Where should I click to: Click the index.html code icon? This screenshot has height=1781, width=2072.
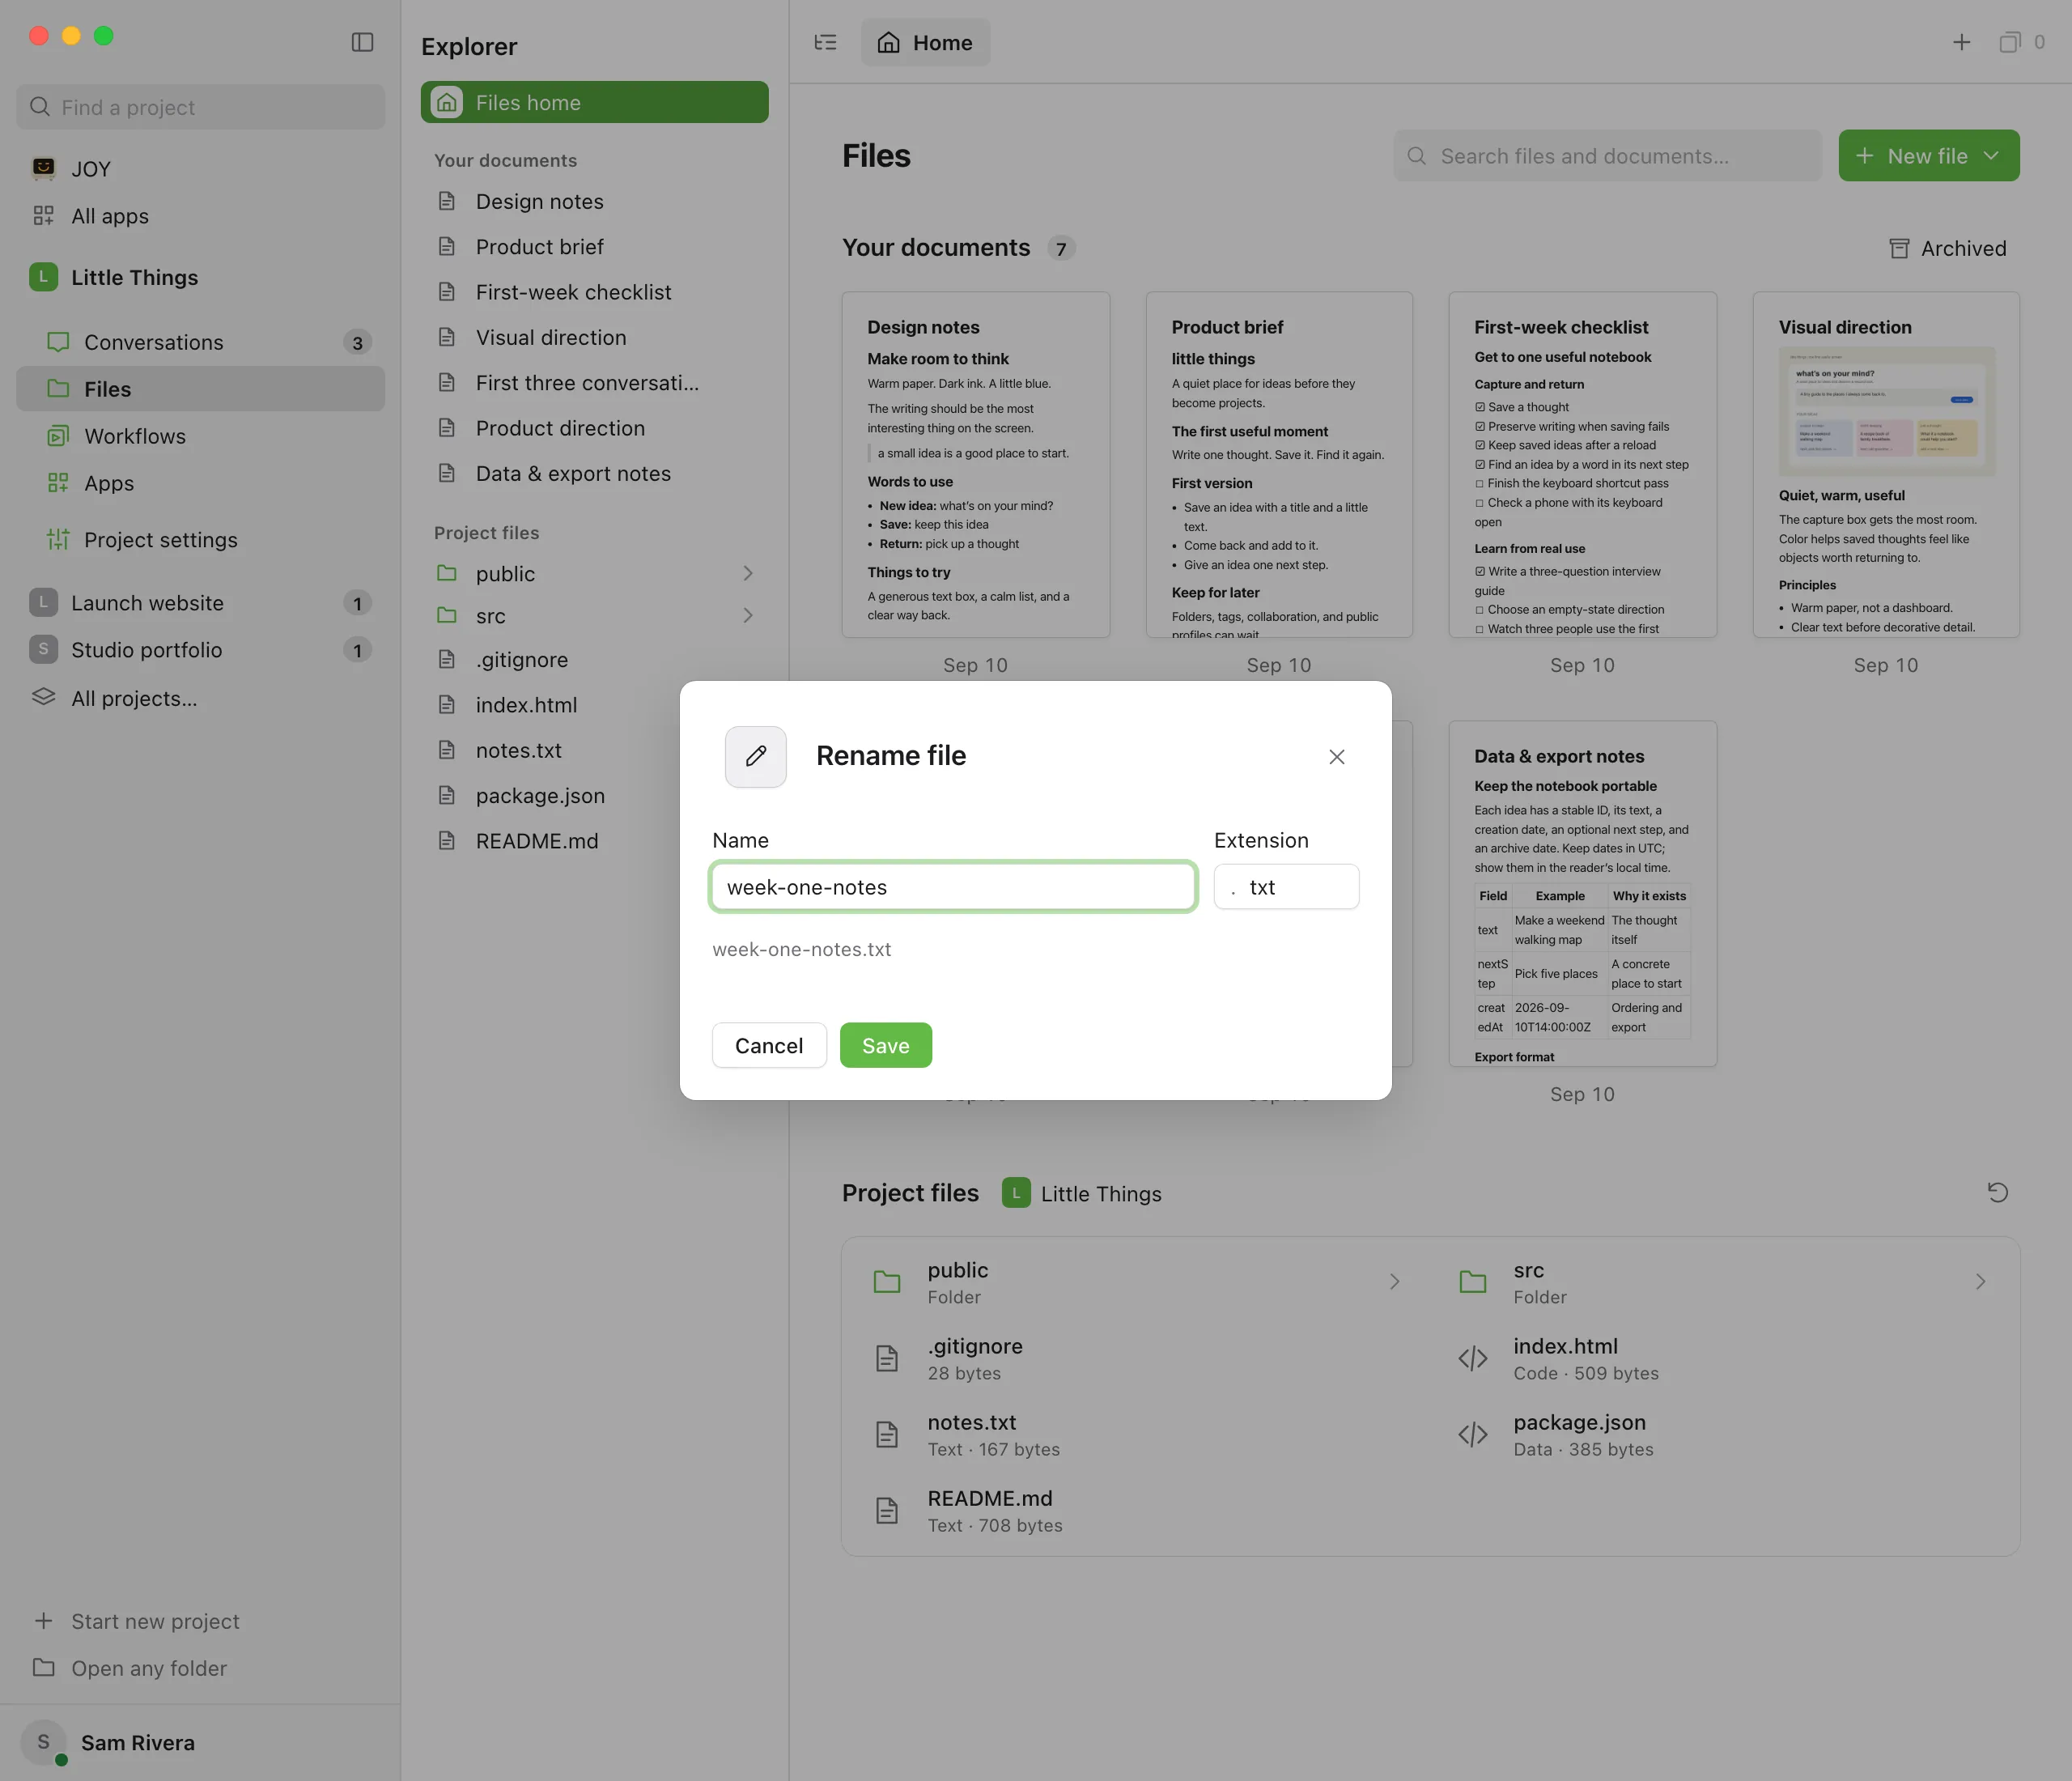(x=1472, y=1358)
